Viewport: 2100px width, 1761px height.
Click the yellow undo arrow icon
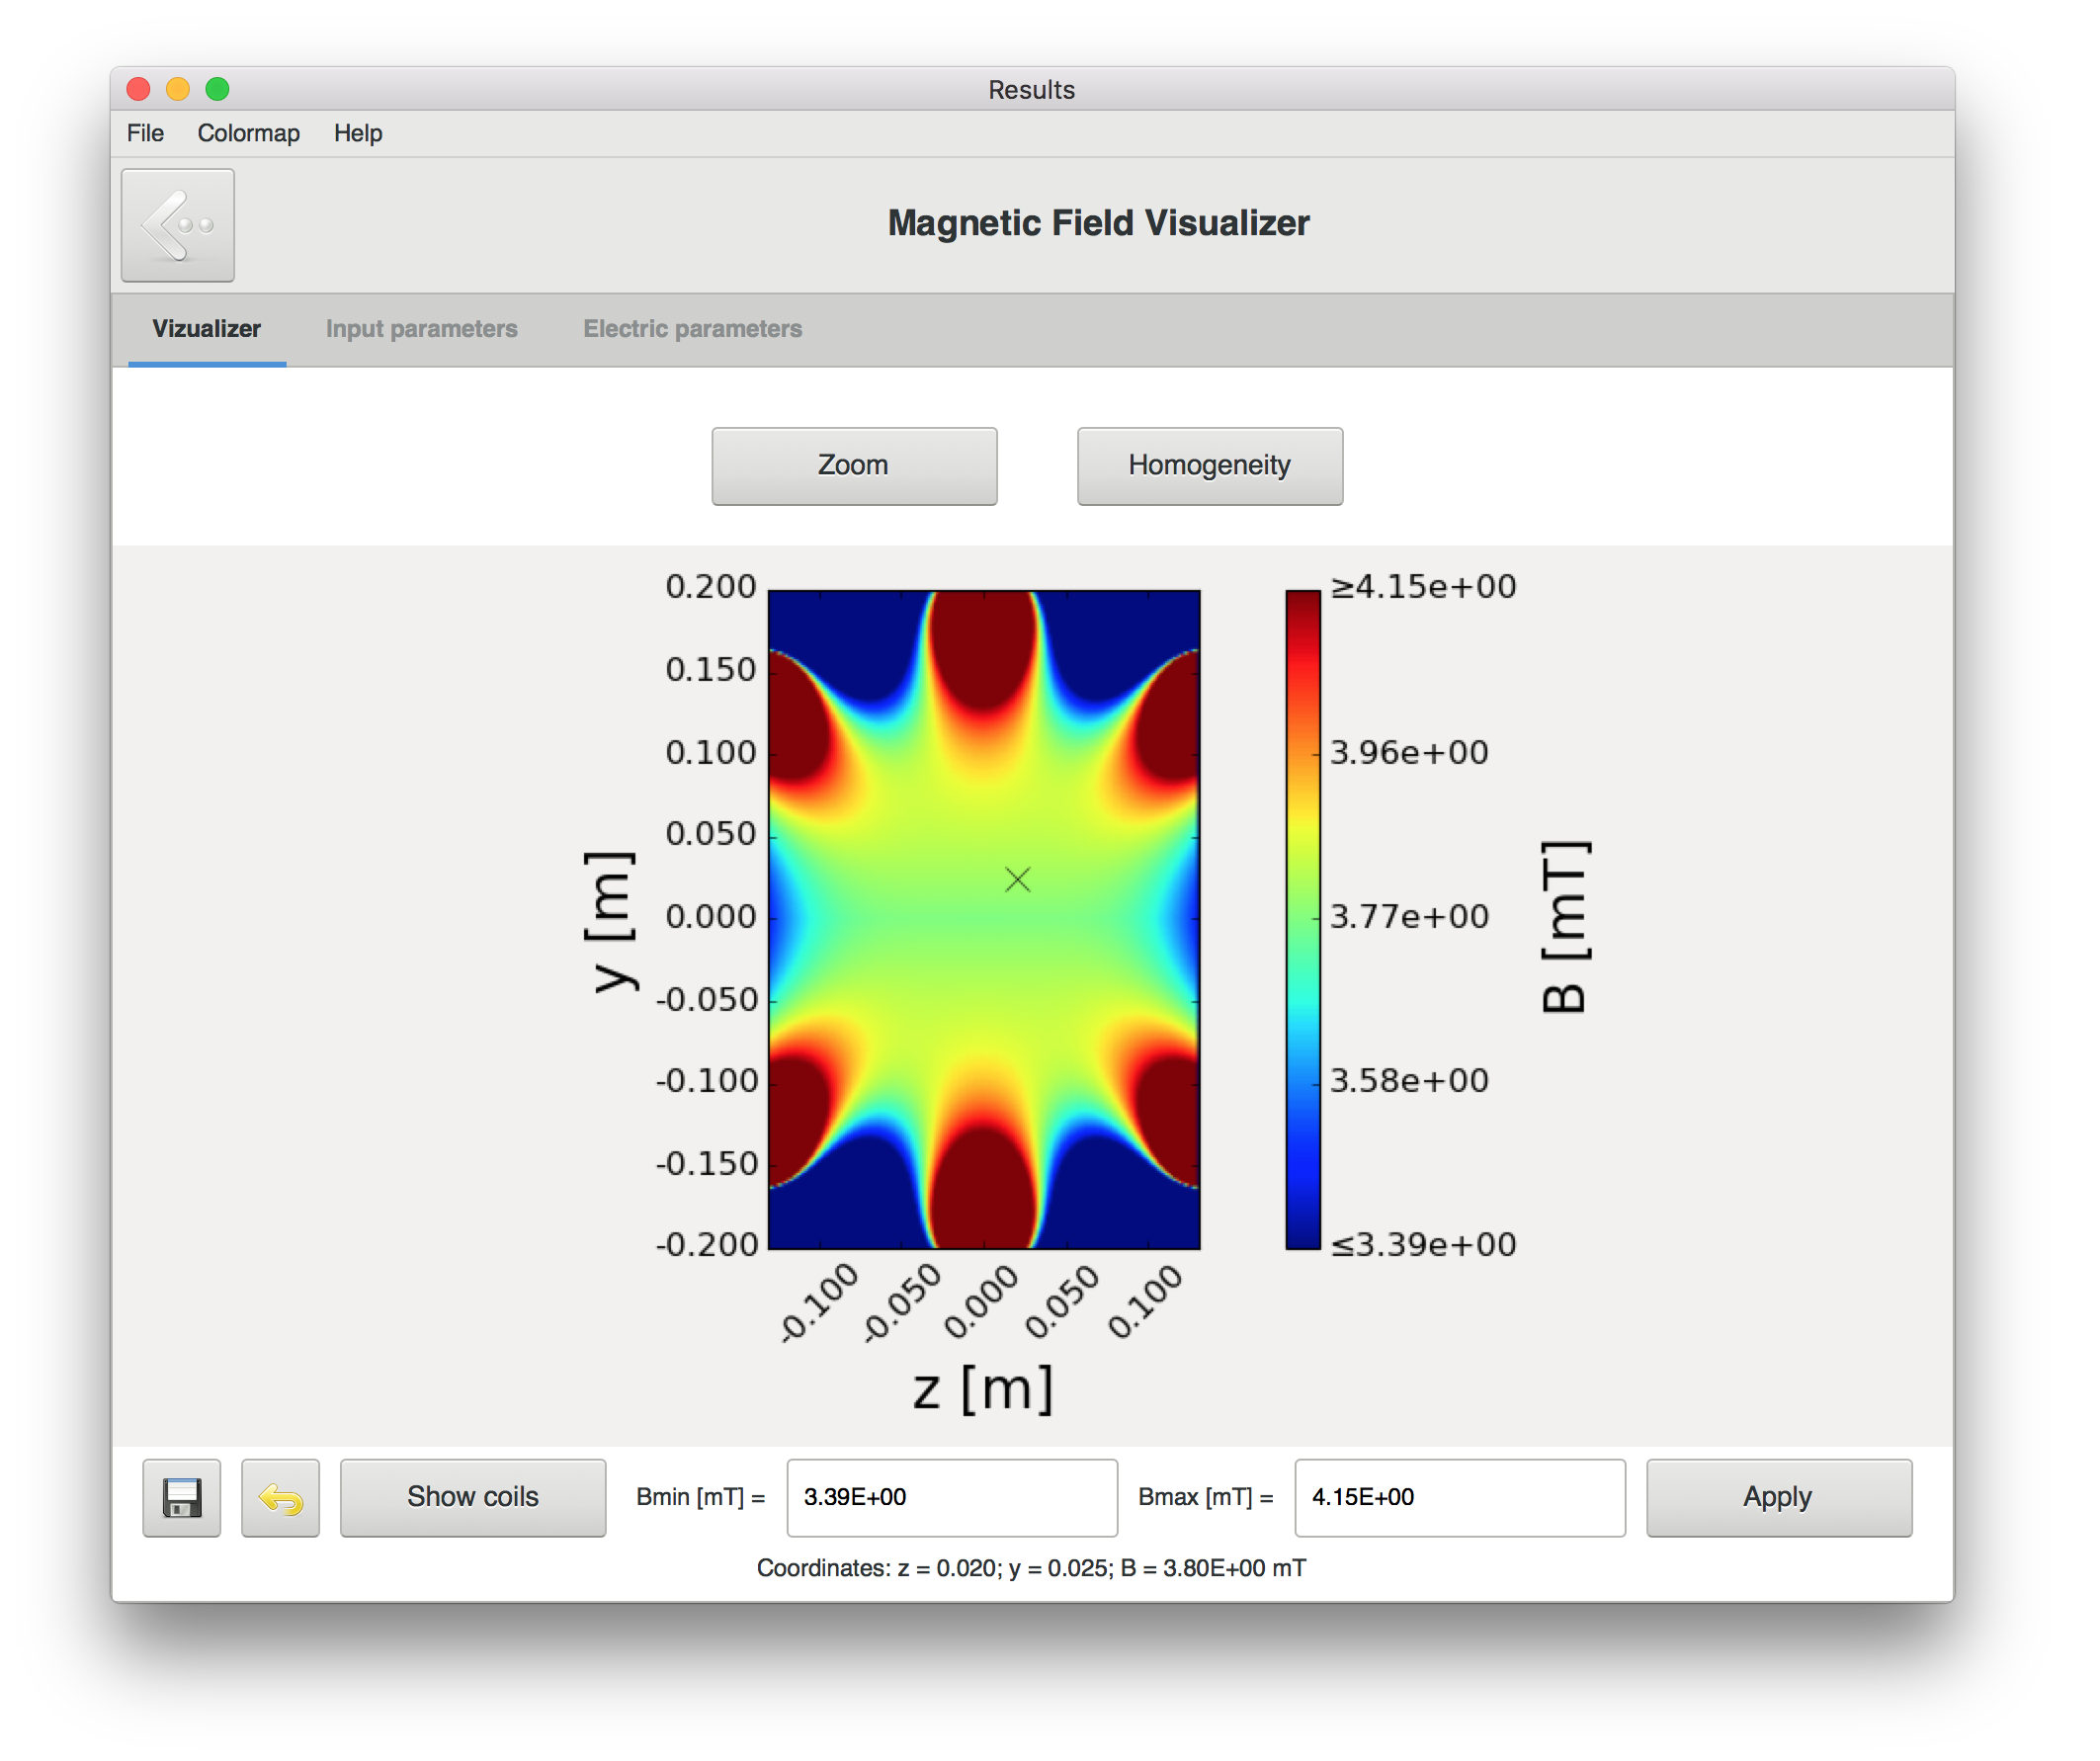[x=280, y=1497]
